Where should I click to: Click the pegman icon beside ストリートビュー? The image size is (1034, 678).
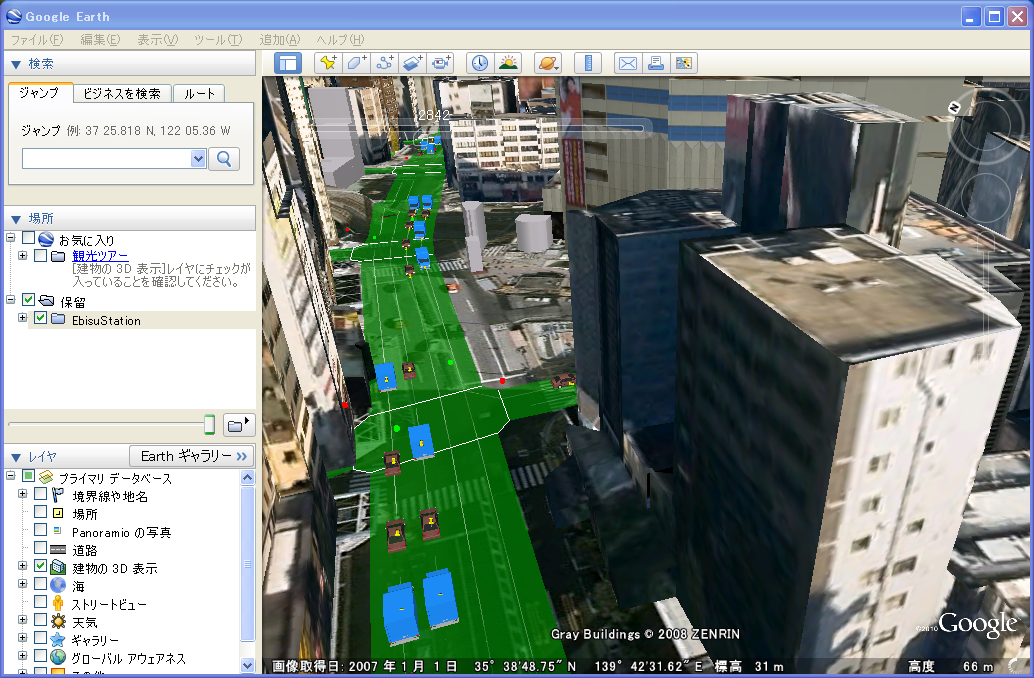coord(58,603)
